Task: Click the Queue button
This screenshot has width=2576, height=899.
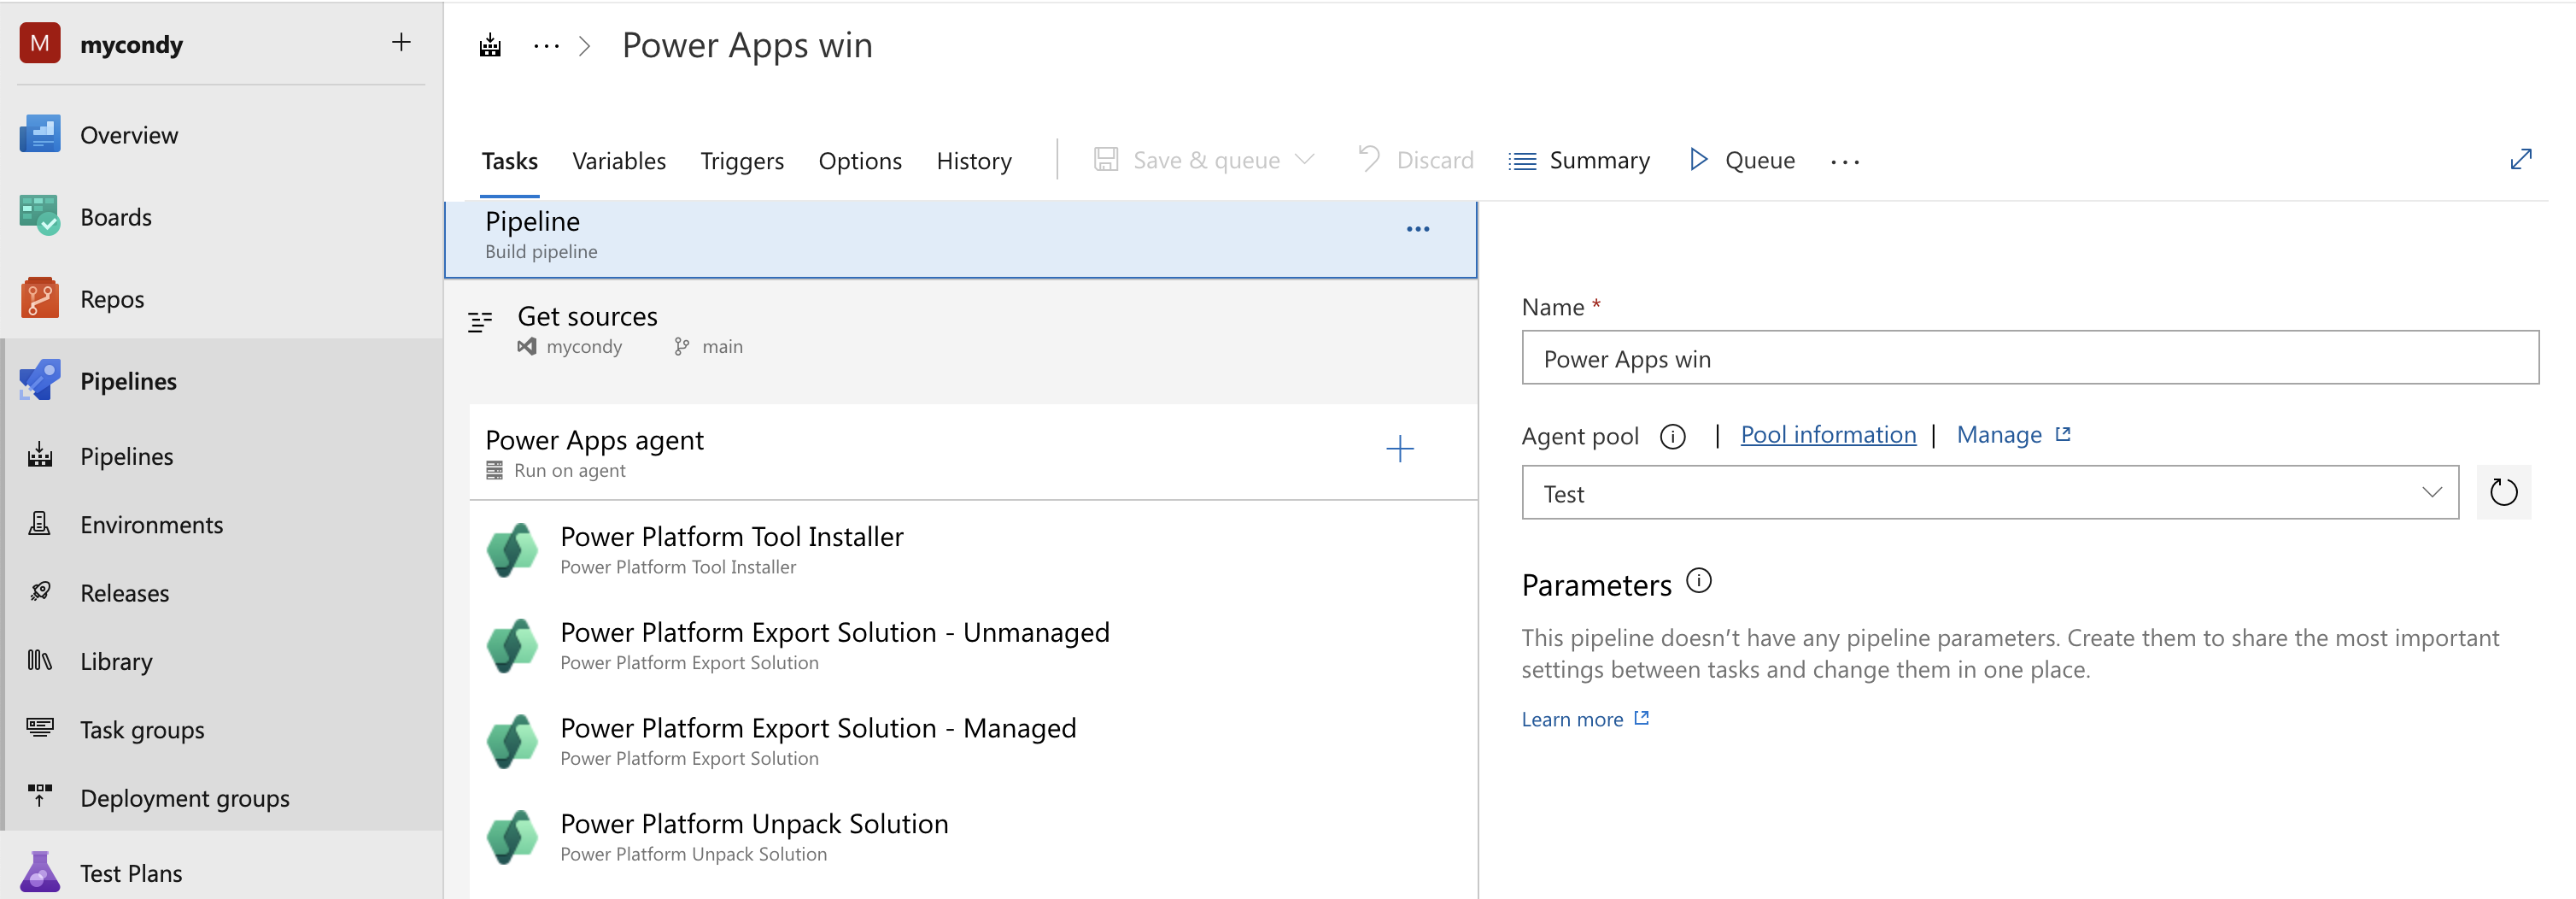Action: coord(1742,160)
